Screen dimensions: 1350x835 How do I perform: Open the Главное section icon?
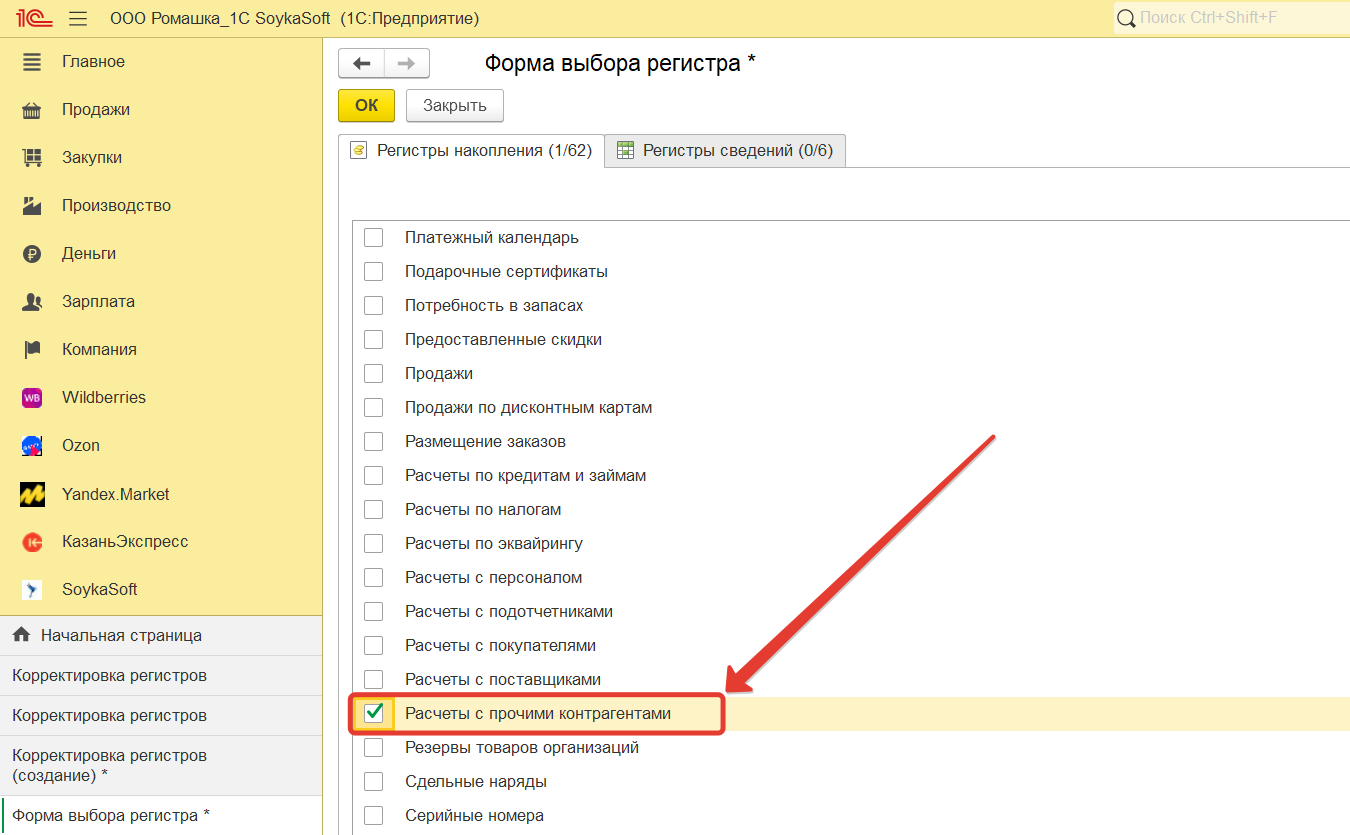[x=32, y=62]
